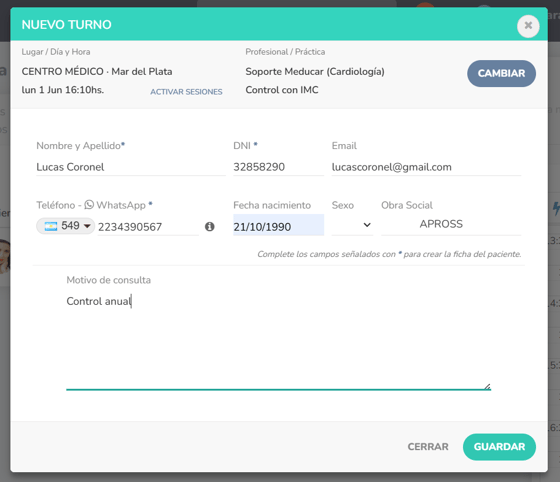Open the Argentina flag country code selector
The image size is (560, 482).
pyautogui.click(x=65, y=226)
